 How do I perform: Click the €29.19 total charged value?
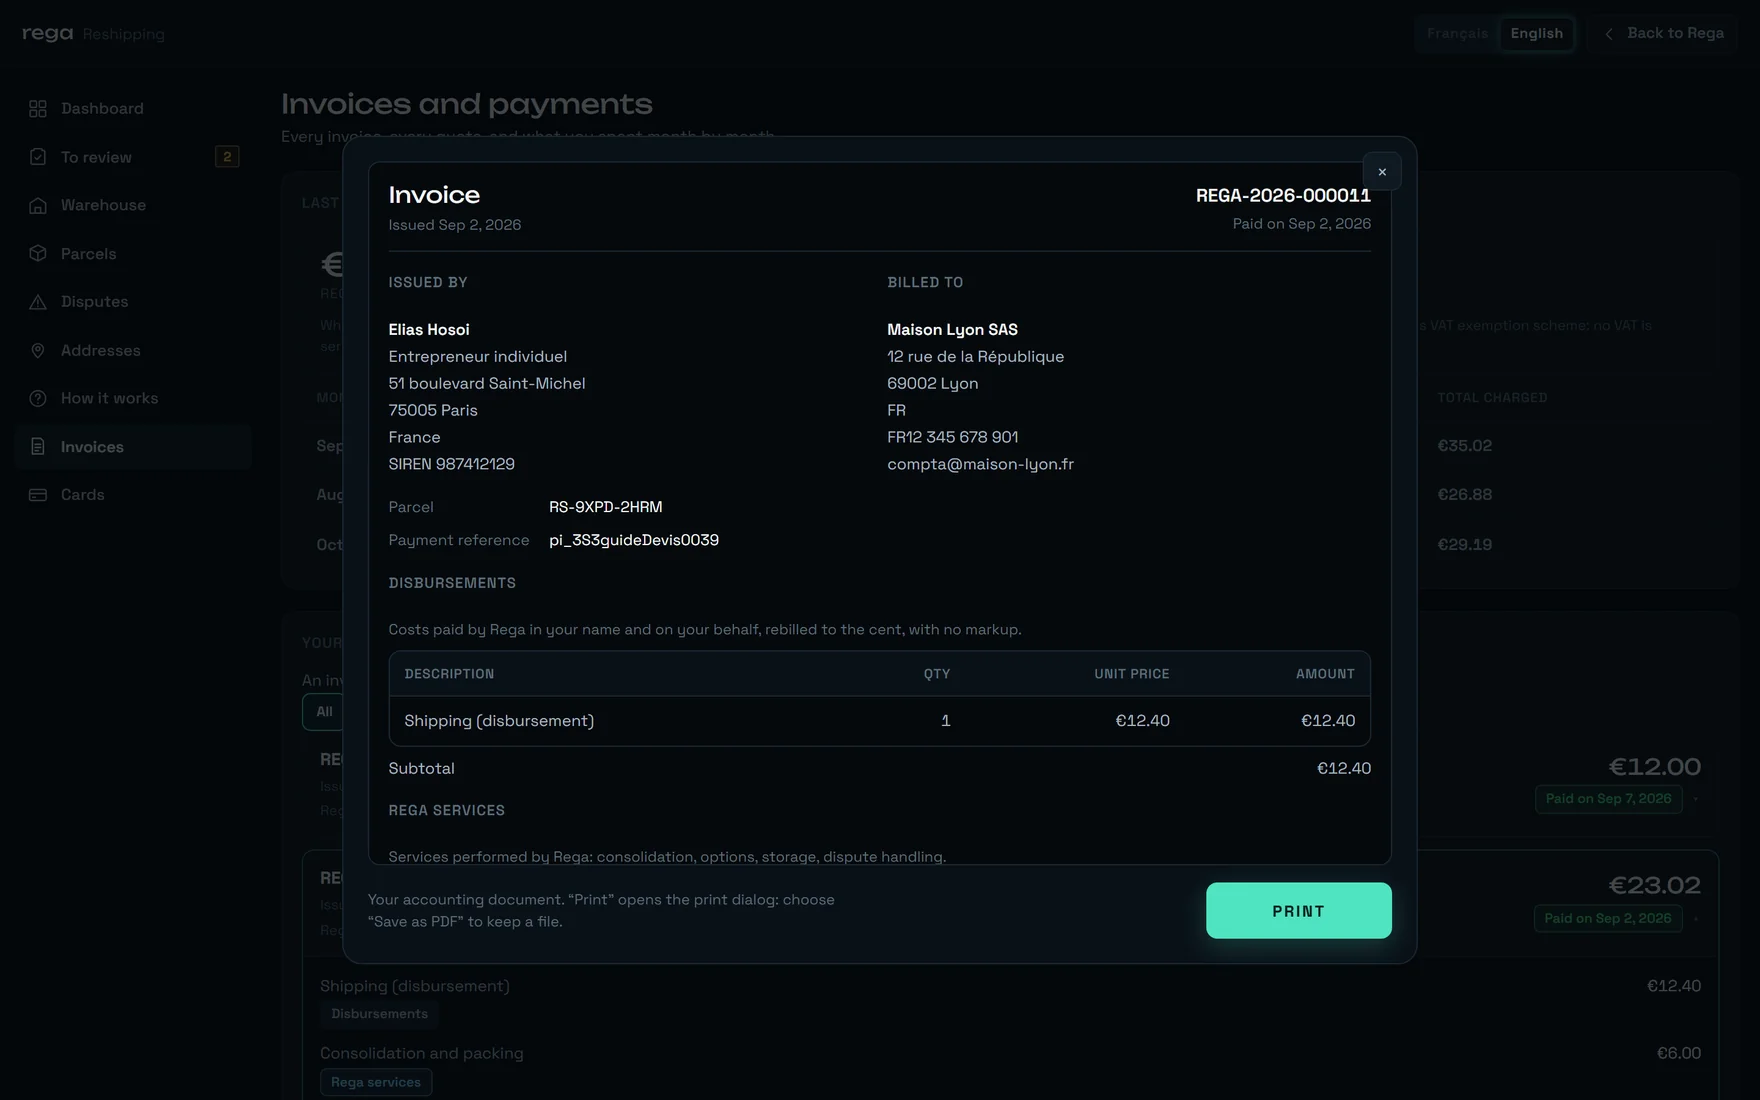coord(1464,545)
